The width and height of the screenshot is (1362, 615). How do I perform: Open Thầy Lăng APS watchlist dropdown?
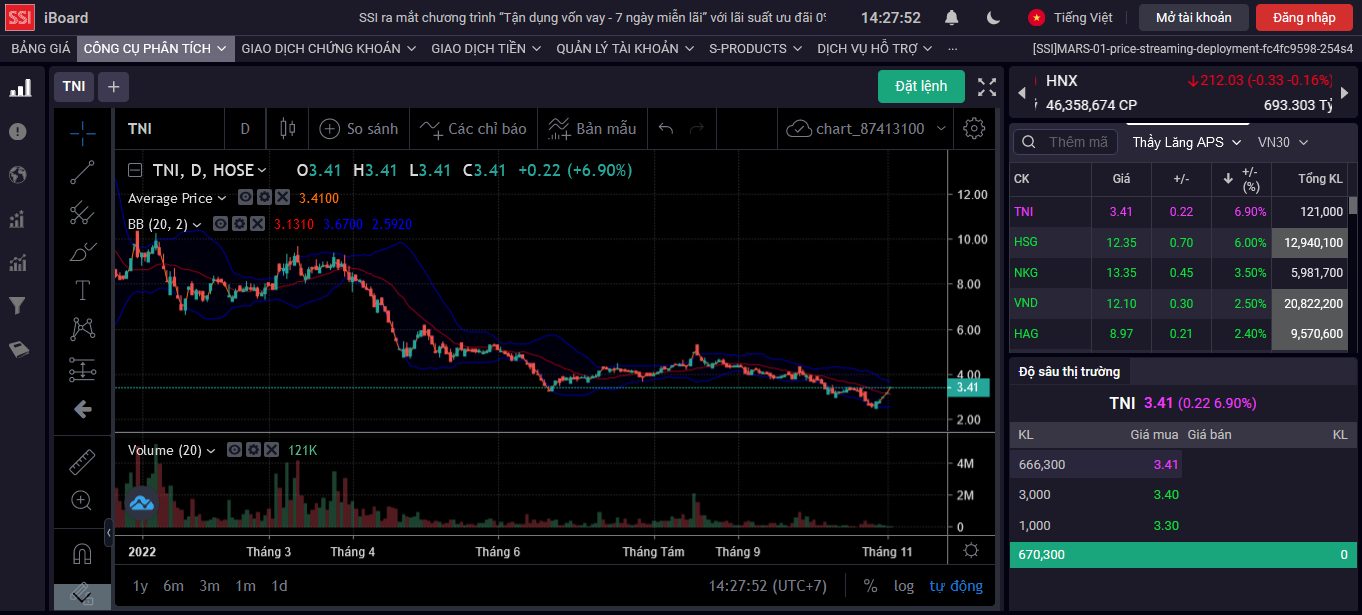[1187, 142]
